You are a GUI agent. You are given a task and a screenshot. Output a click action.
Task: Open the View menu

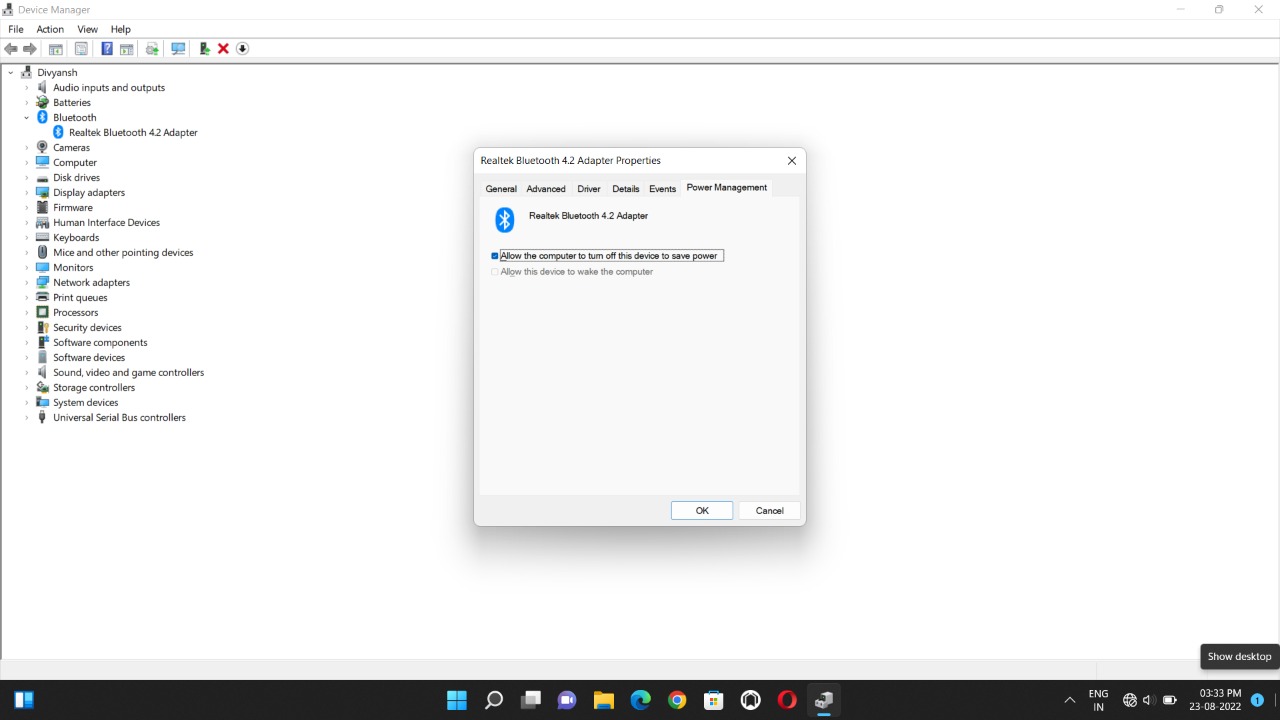[x=88, y=29]
